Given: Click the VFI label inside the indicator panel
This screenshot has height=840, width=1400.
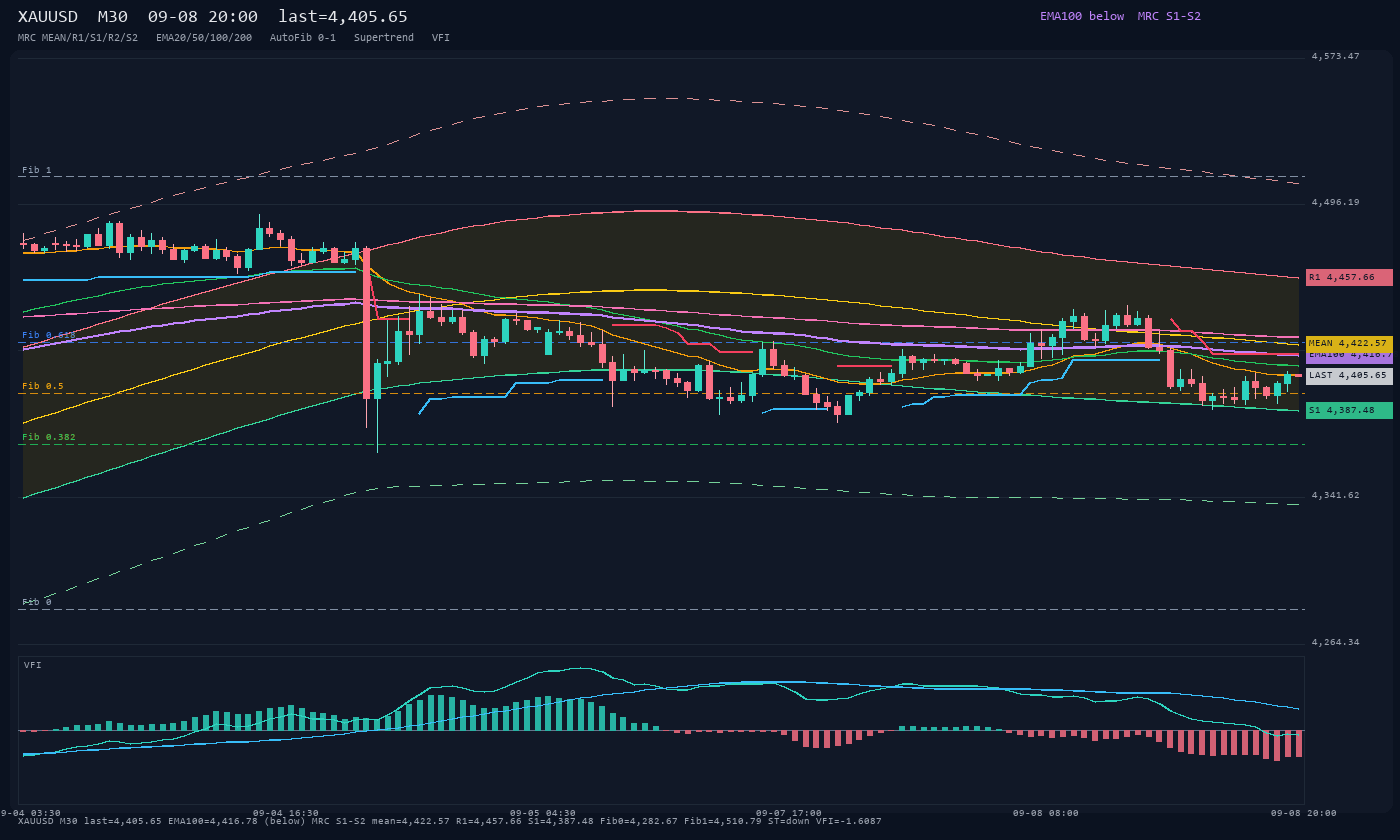Looking at the screenshot, I should tap(33, 665).
